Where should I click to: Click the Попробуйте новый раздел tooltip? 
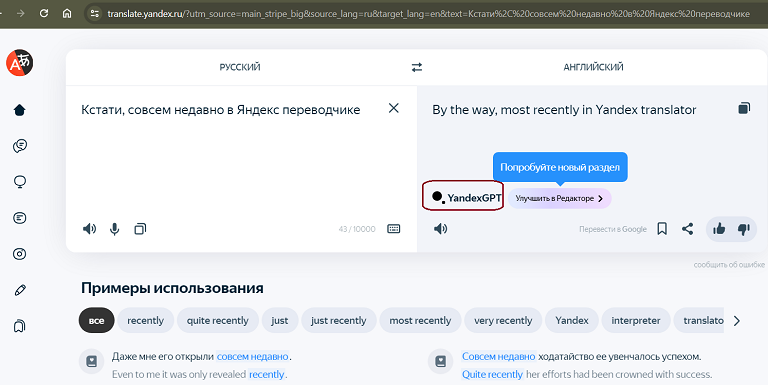[x=560, y=167]
